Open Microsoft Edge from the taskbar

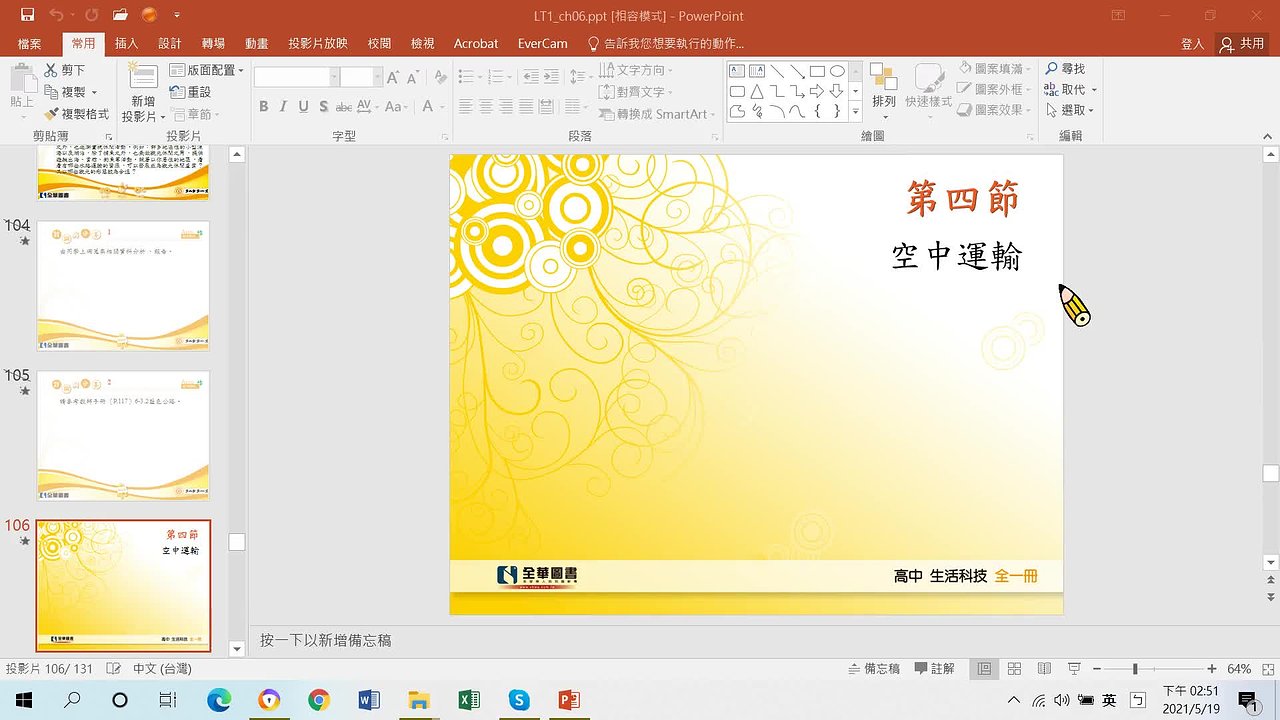(219, 700)
